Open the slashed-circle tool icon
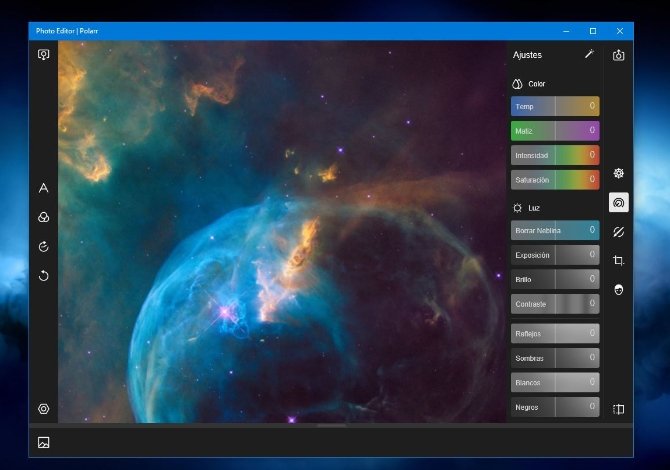The height and width of the screenshot is (470, 670). click(619, 232)
